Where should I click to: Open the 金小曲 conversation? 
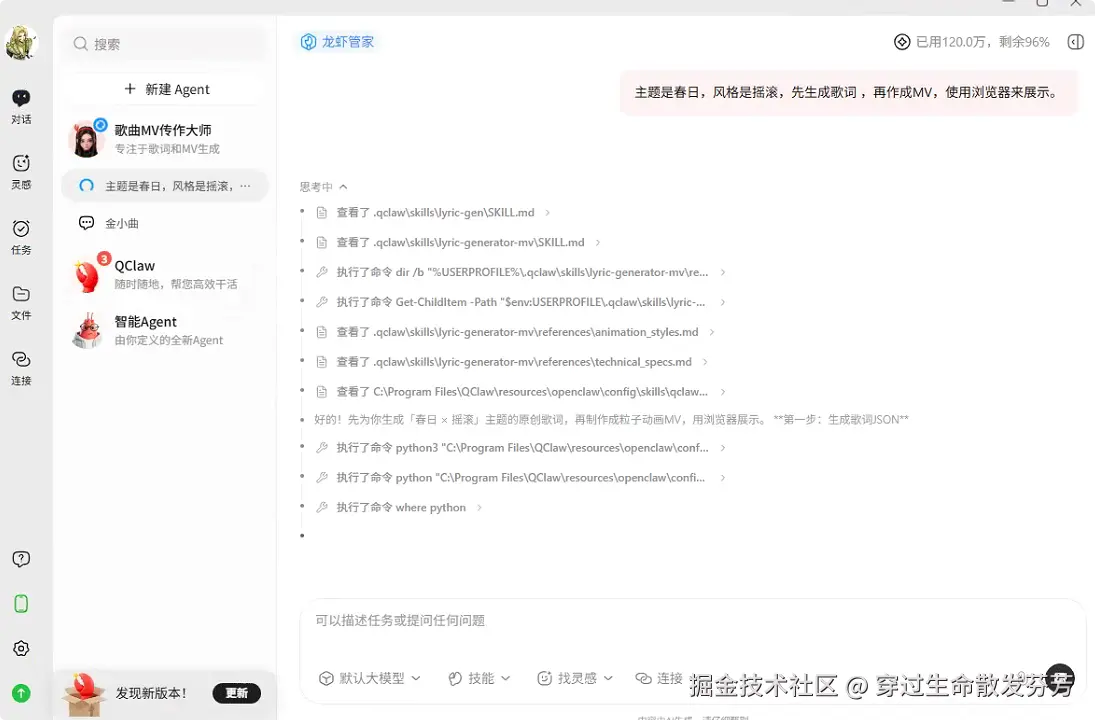pyautogui.click(x=165, y=223)
